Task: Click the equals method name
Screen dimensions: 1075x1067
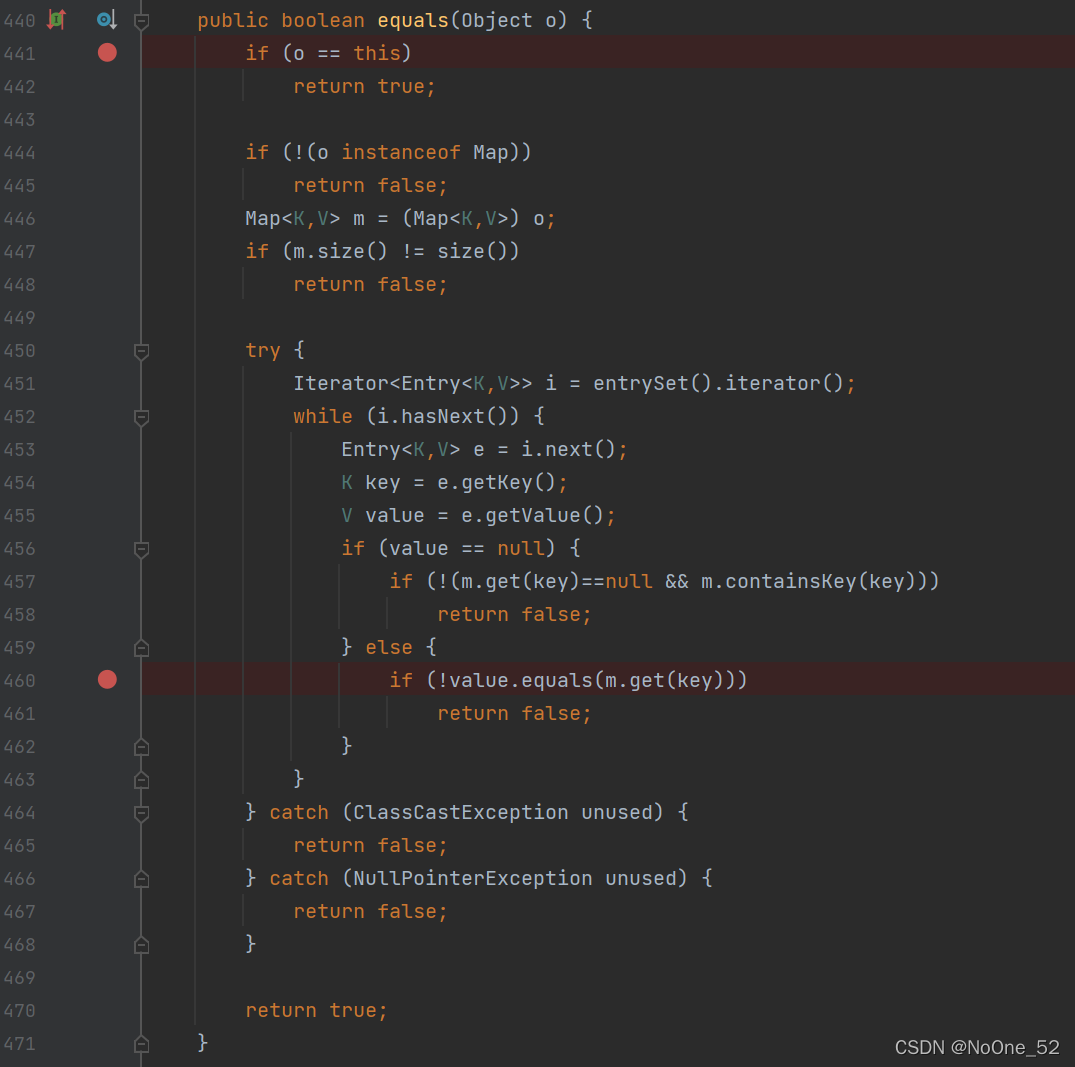Action: [x=413, y=21]
